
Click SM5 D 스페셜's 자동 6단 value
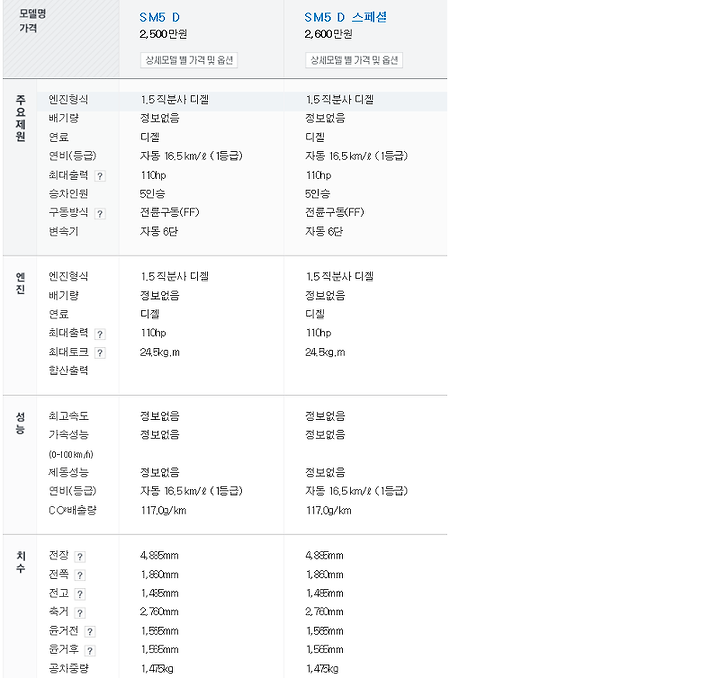point(324,231)
